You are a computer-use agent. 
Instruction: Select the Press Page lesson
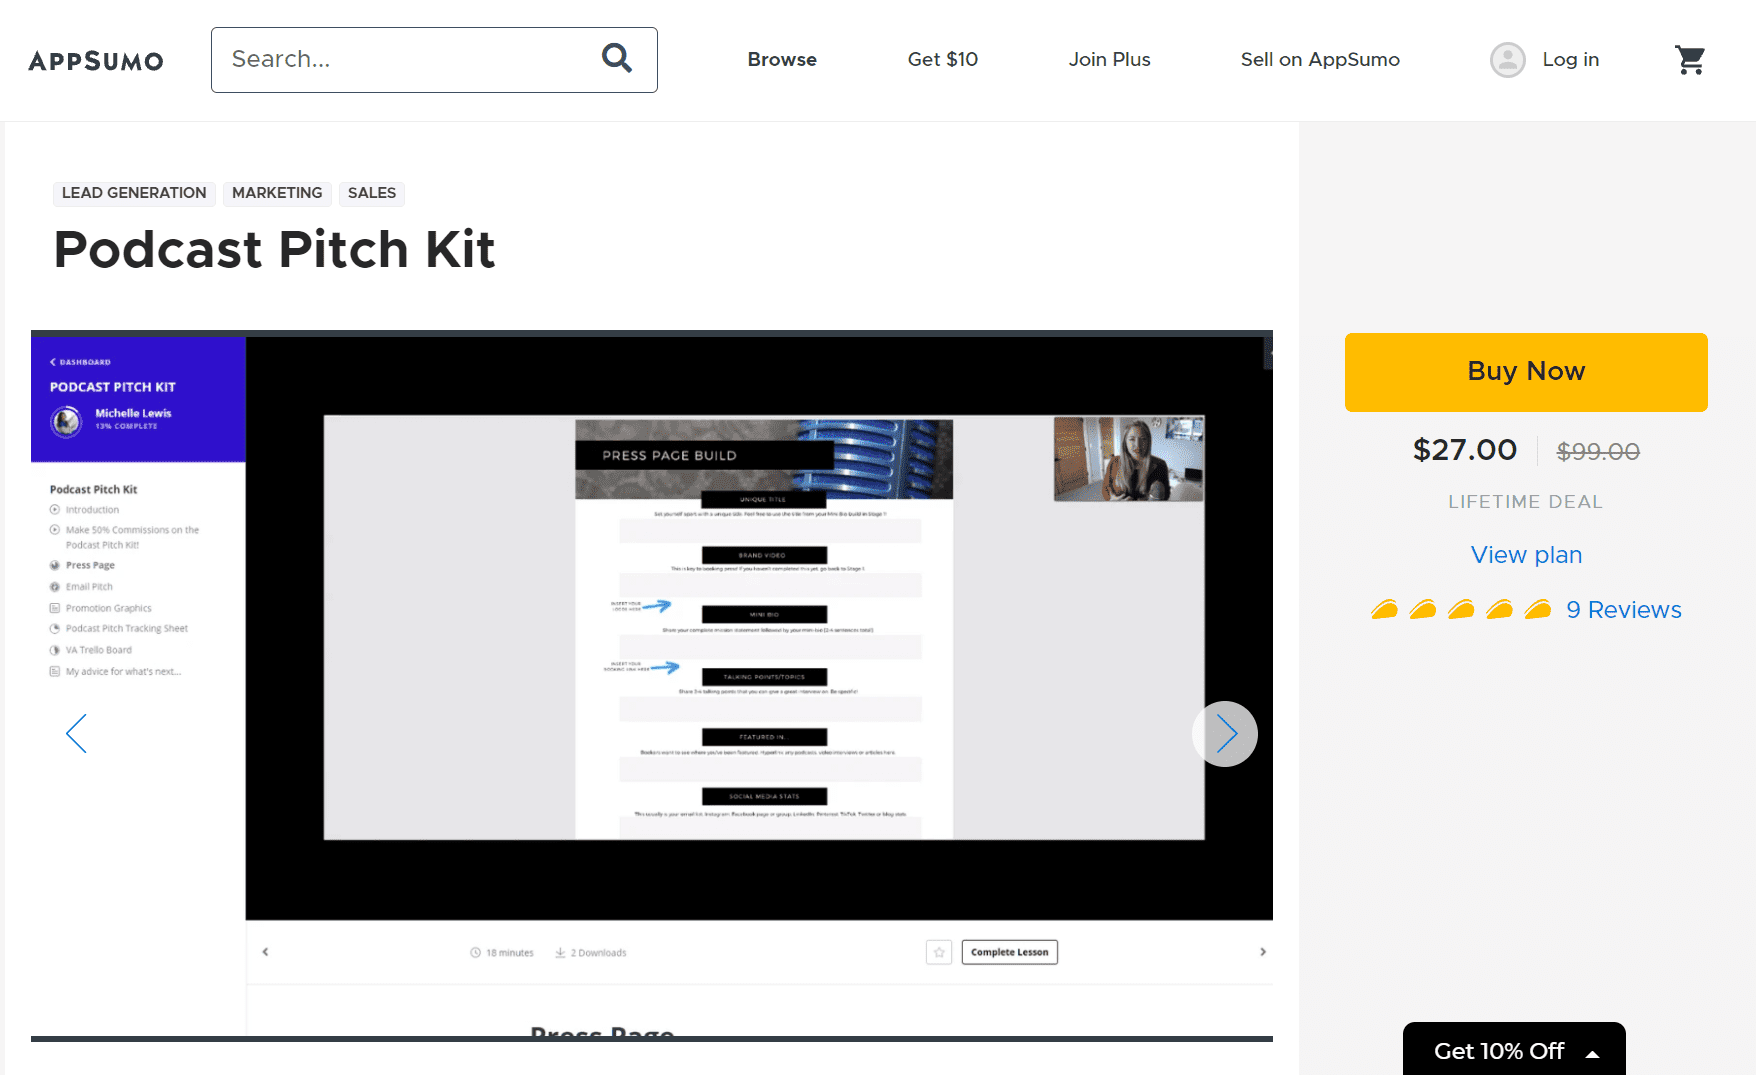pyautogui.click(x=83, y=566)
